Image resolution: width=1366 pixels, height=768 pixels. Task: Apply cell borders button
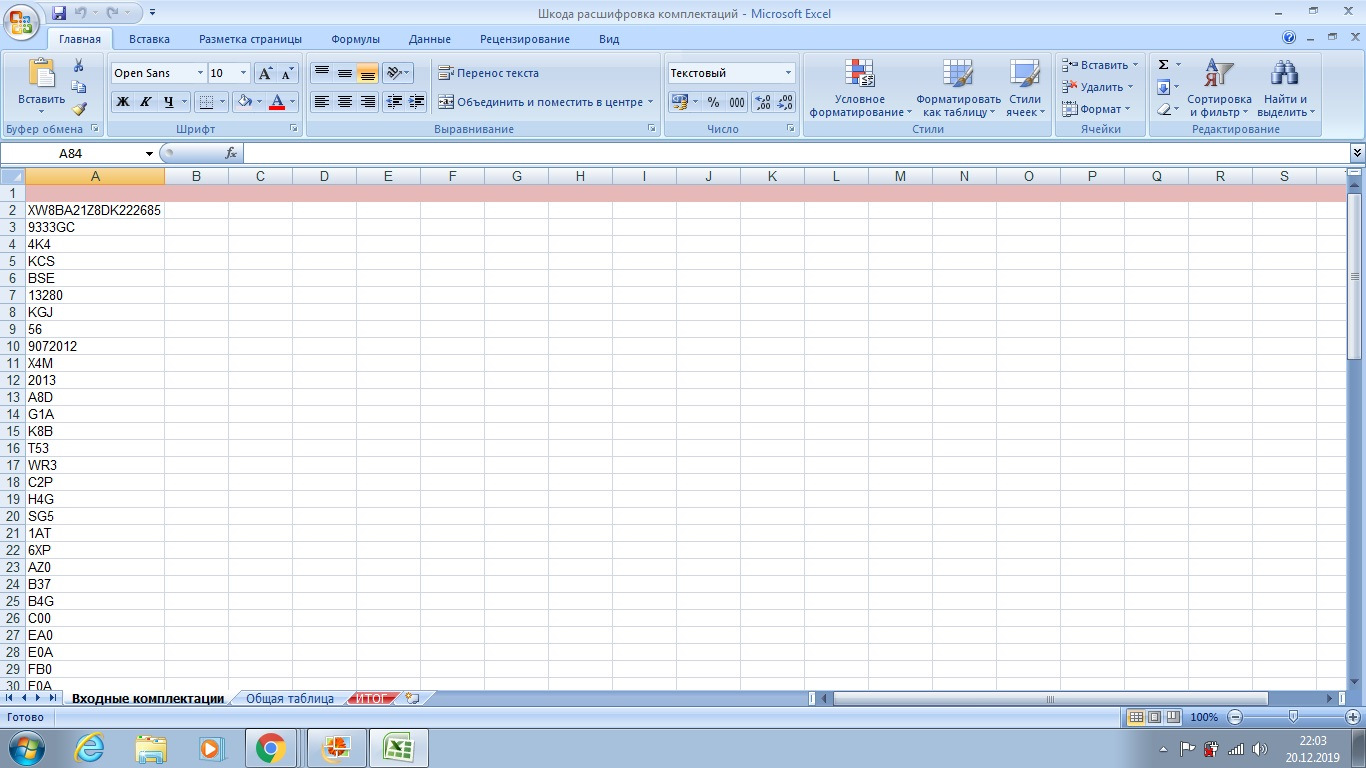click(205, 102)
